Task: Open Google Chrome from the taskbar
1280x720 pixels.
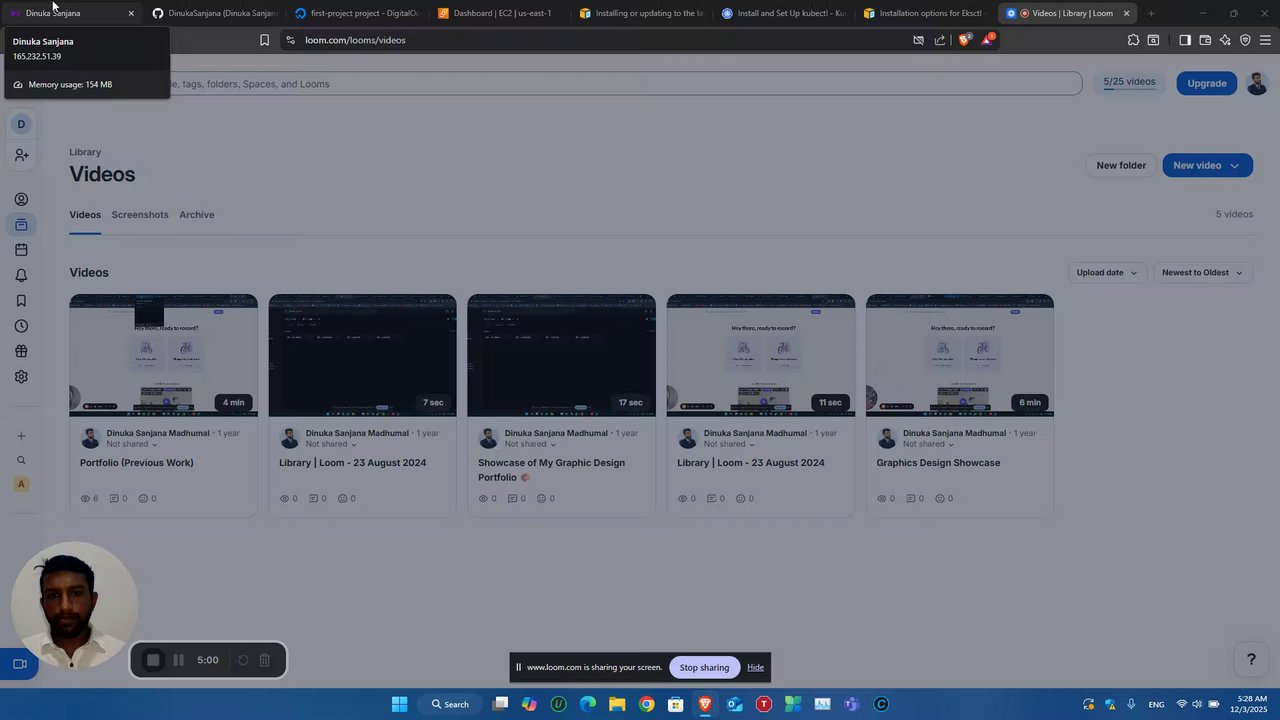Action: coord(647,704)
